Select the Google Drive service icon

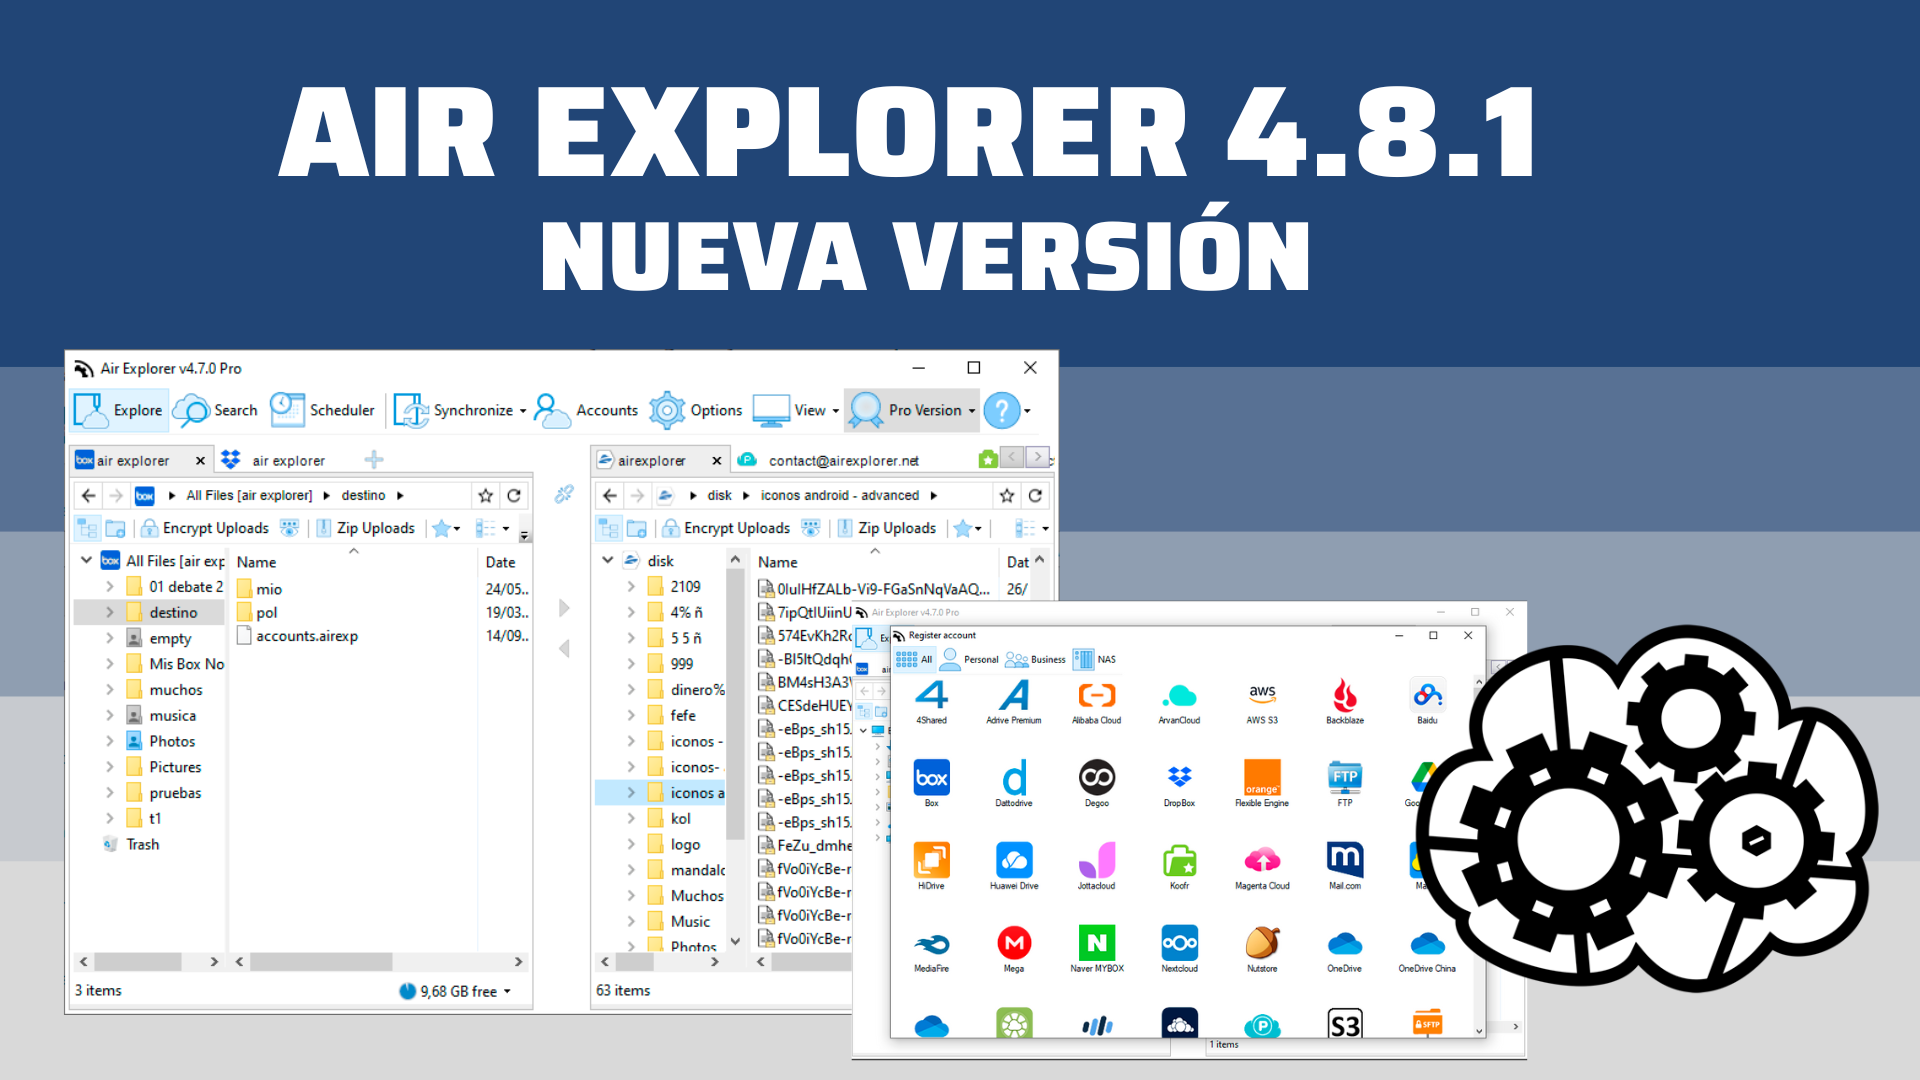(1423, 778)
